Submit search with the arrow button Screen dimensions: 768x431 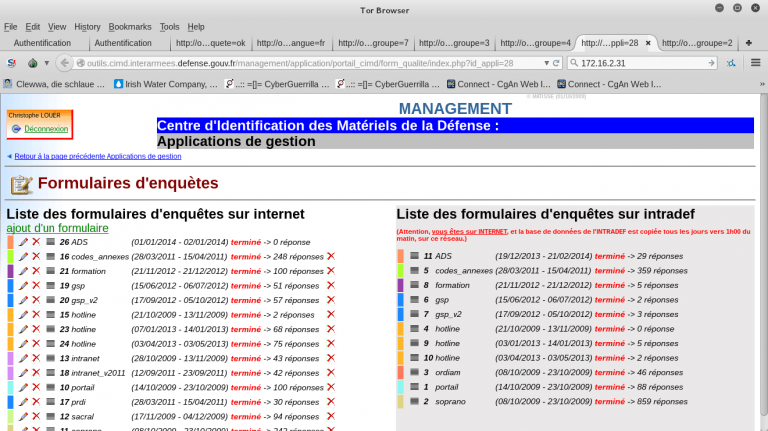pos(711,63)
